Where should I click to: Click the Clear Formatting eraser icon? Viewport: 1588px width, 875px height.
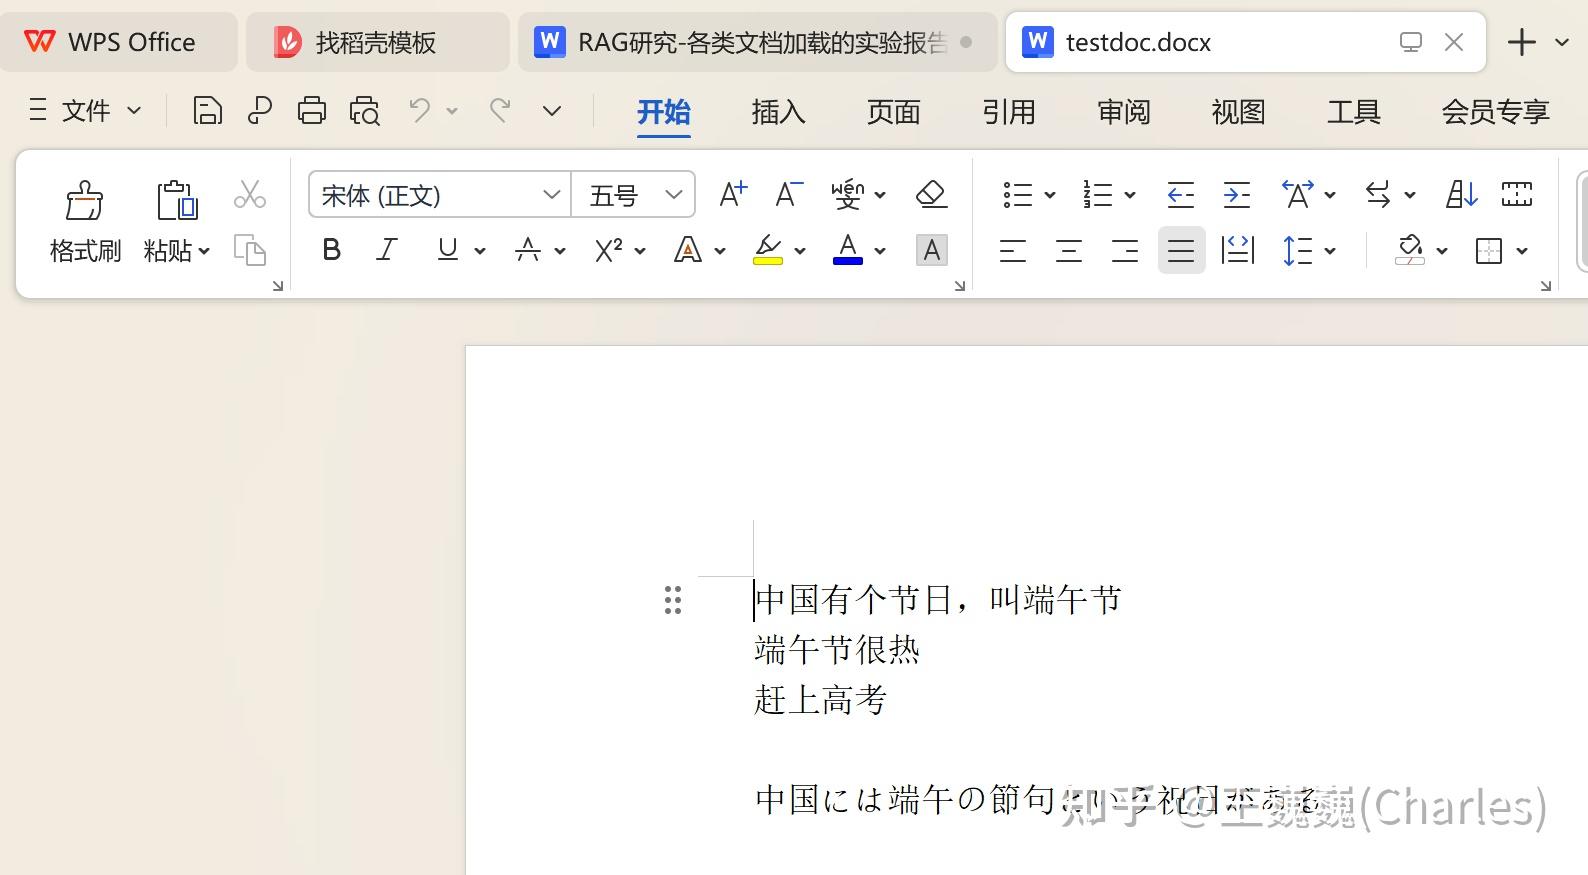pyautogui.click(x=932, y=194)
